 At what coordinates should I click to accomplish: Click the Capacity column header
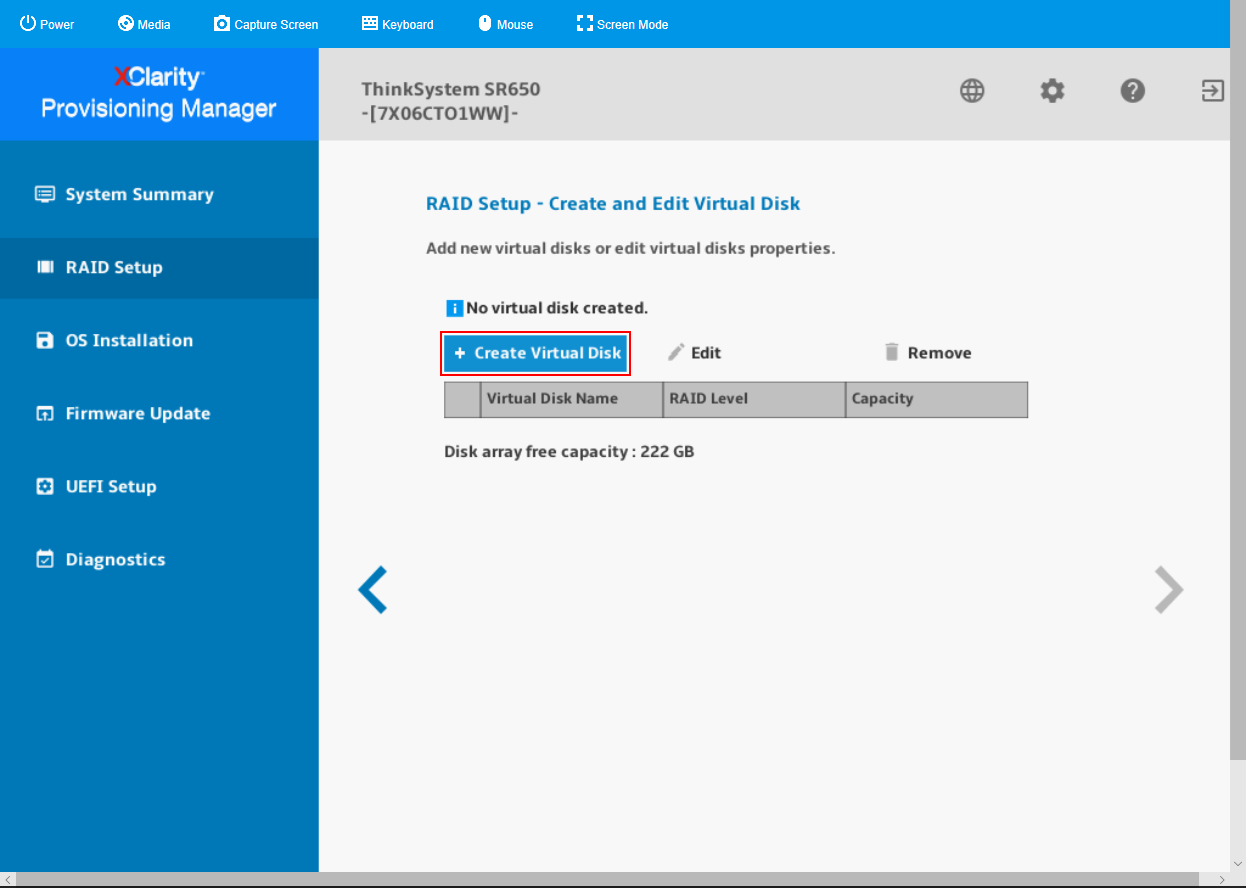click(x=936, y=399)
